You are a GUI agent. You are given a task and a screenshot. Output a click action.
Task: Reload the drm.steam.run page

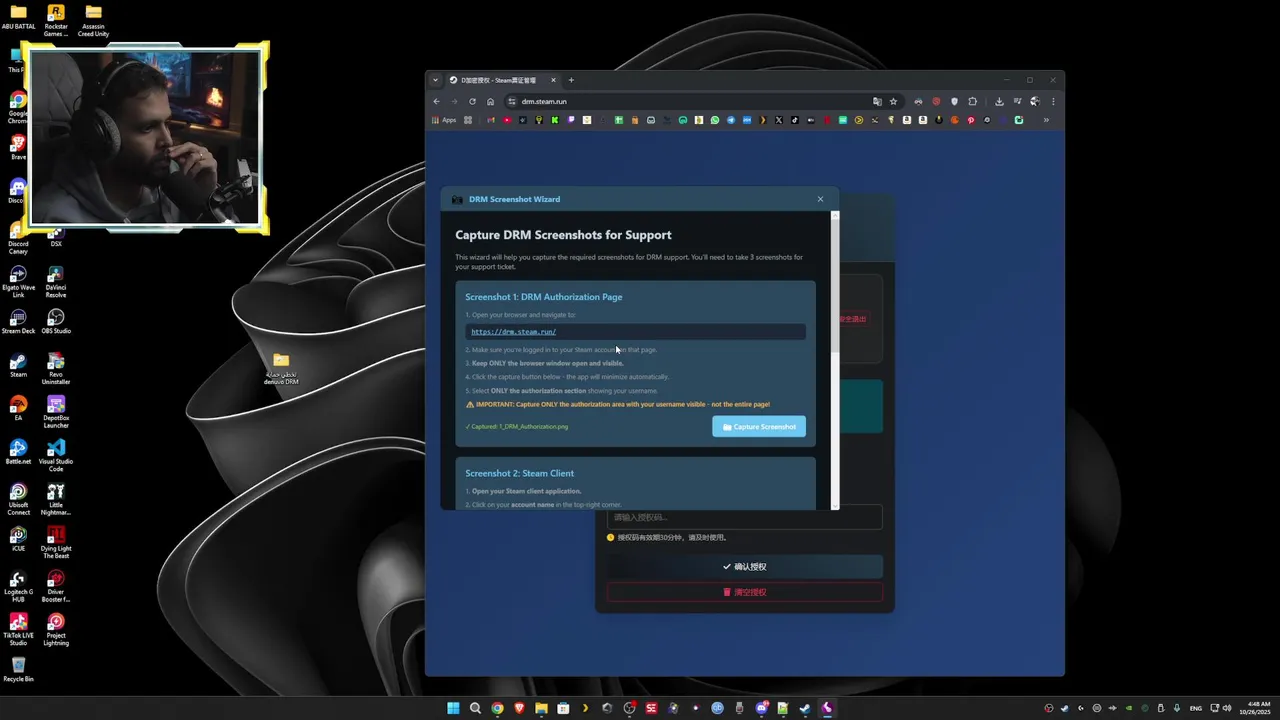pyautogui.click(x=472, y=101)
